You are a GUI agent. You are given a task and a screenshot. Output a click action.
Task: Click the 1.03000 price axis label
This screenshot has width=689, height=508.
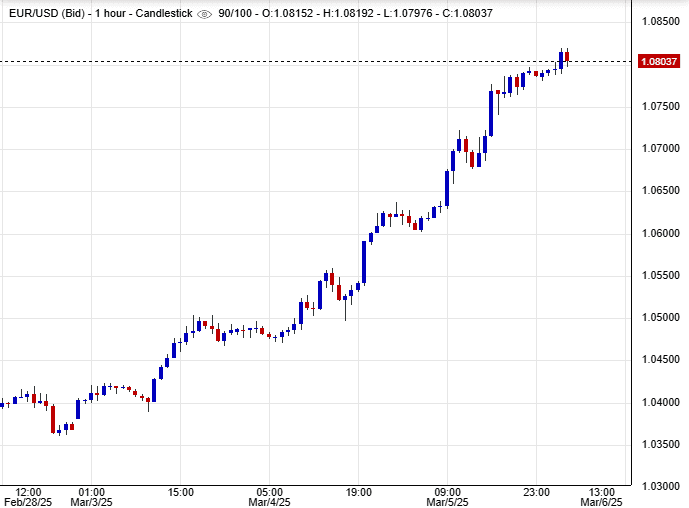click(660, 486)
